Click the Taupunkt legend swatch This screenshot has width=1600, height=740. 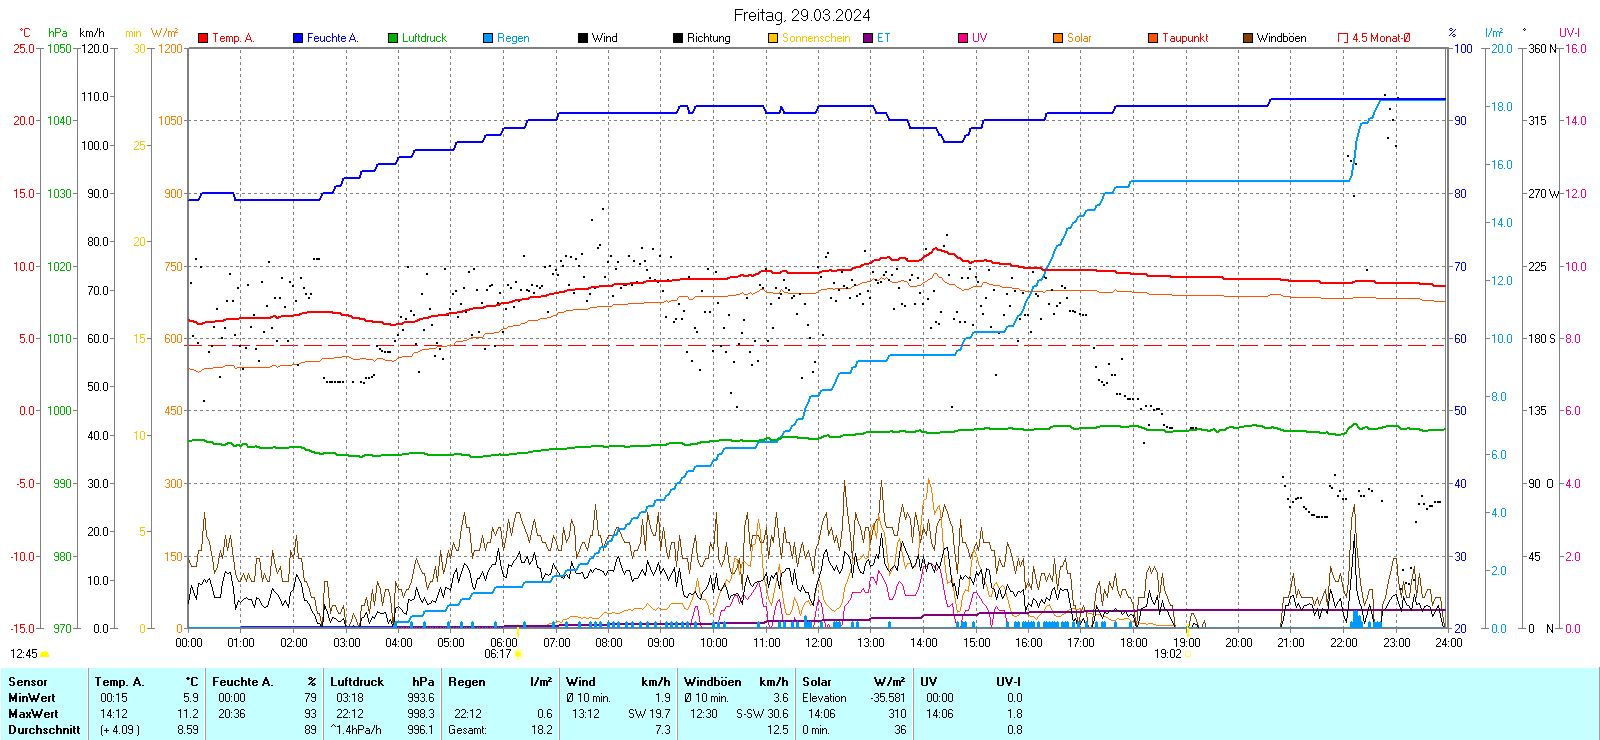click(1153, 38)
